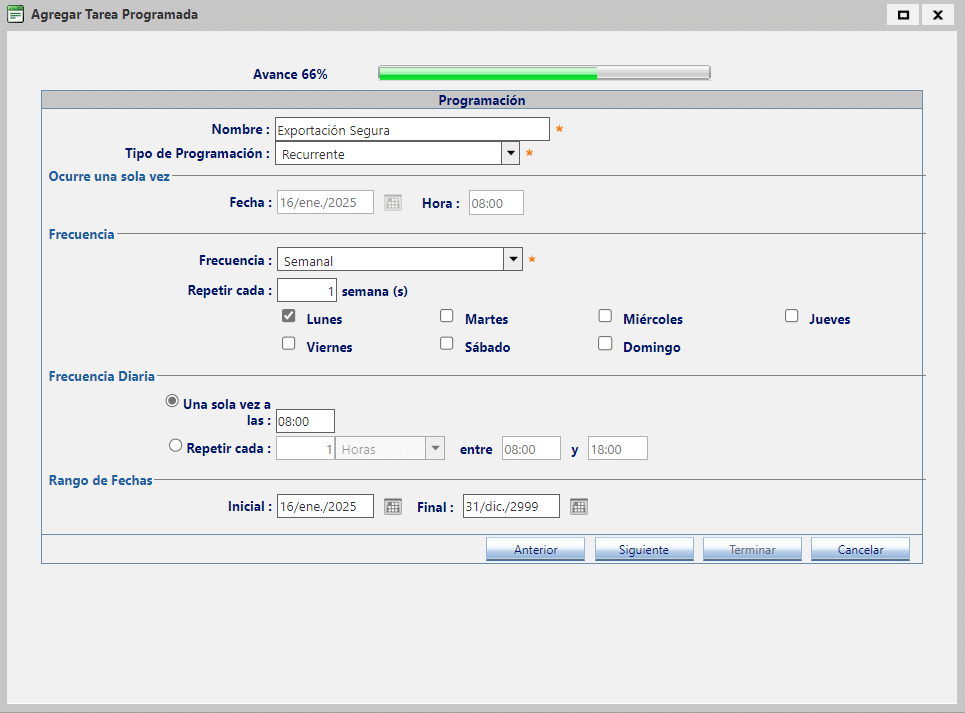Click the Nombre text field

click(x=412, y=129)
